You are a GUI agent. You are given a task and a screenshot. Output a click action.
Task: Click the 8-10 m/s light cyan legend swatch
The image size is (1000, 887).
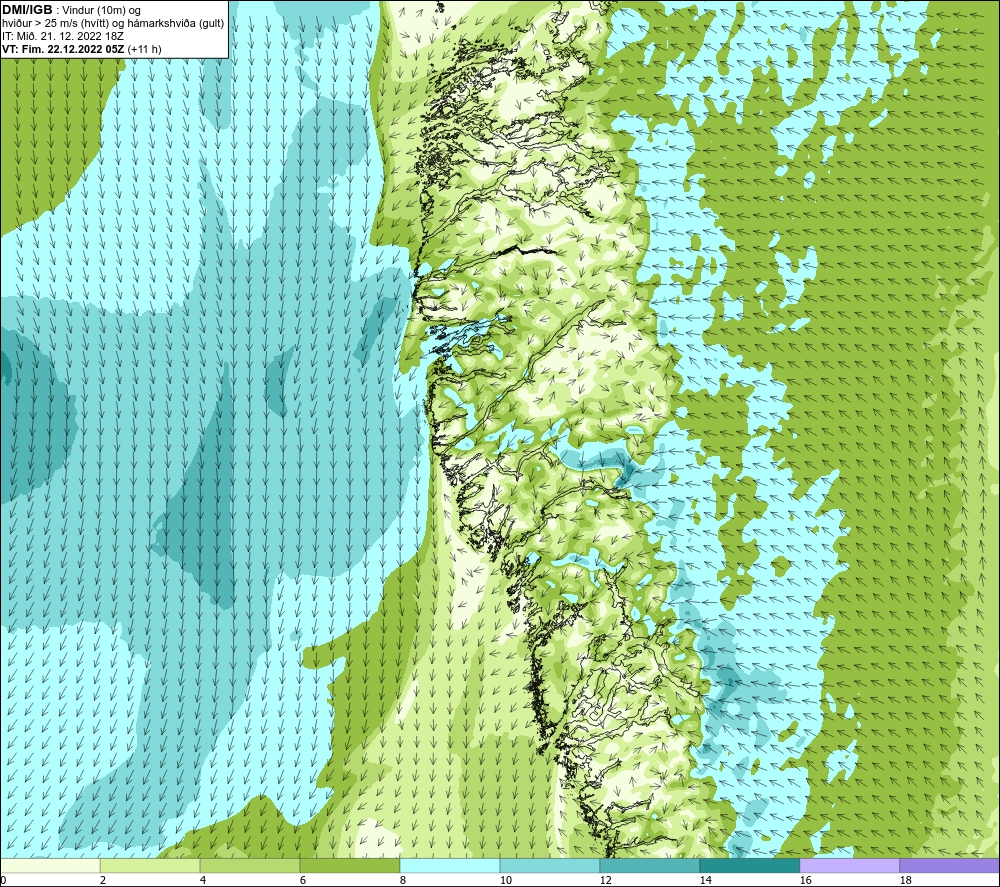(450, 865)
